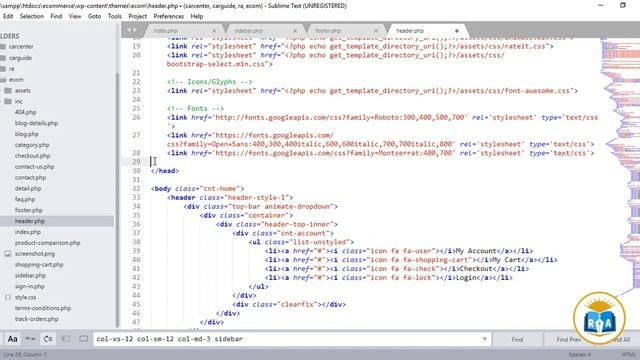Open 404.php in the sidebar
Image resolution: width=640 pixels, height=360 pixels.
(25, 112)
